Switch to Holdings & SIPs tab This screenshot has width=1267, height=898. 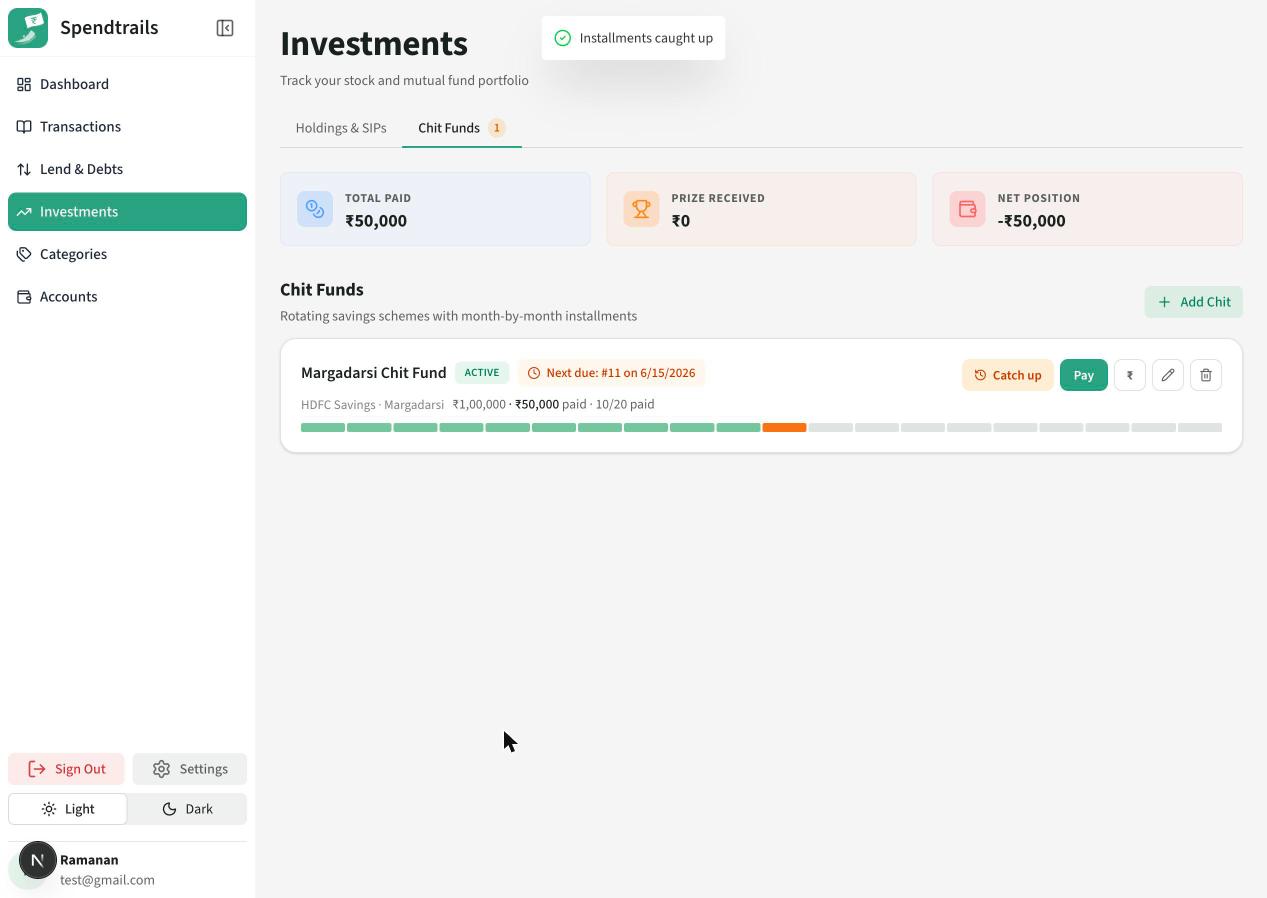(x=341, y=128)
